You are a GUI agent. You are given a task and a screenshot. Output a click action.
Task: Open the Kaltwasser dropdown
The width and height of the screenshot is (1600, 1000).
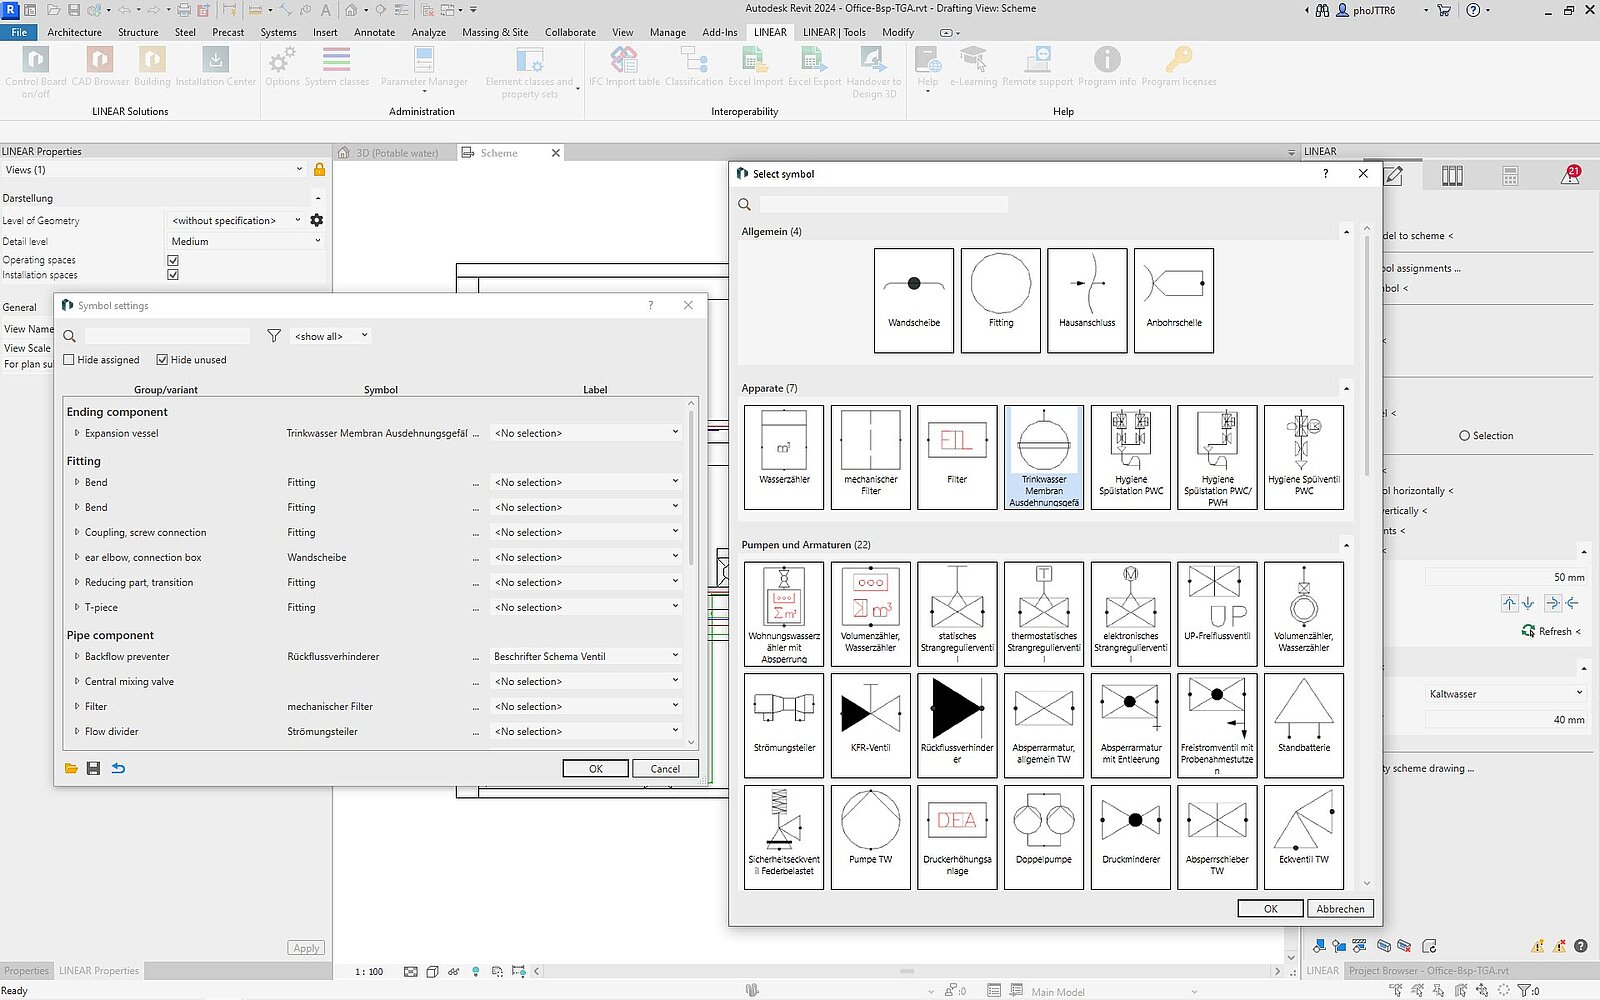(1505, 693)
